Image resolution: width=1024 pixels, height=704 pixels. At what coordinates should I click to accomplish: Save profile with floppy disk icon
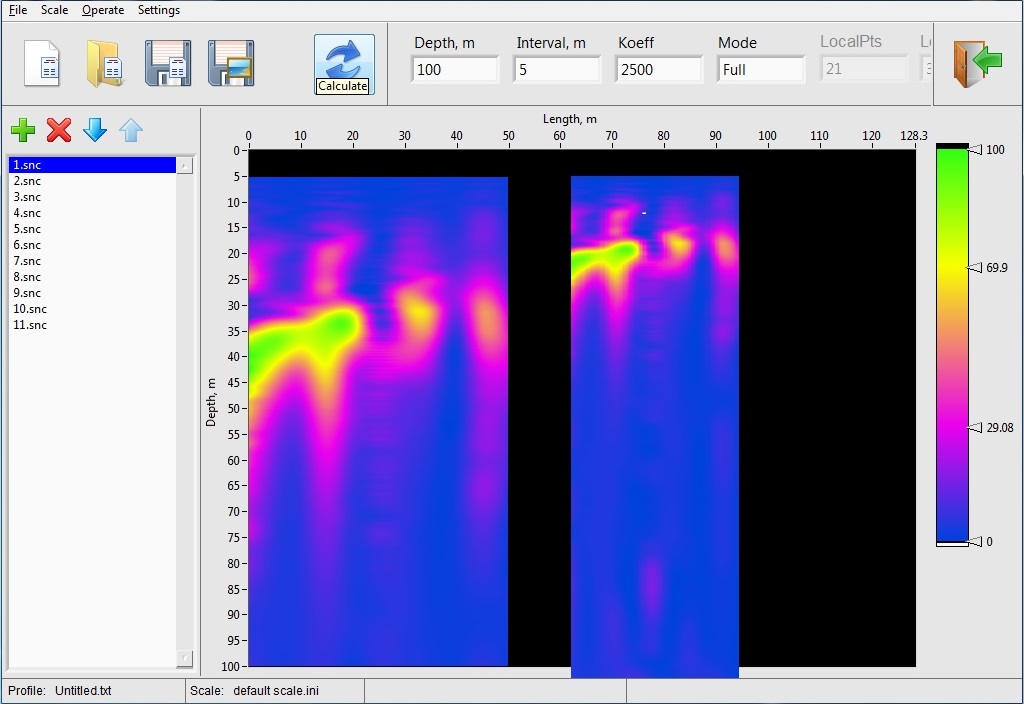(x=168, y=63)
